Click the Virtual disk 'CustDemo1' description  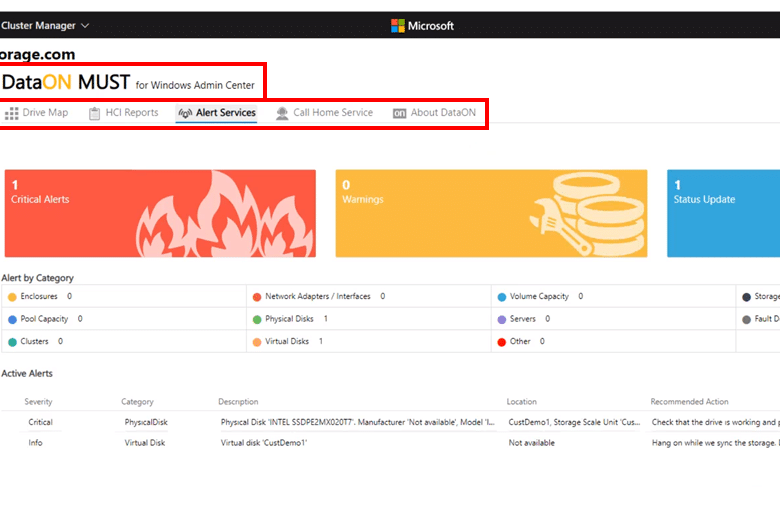point(264,443)
